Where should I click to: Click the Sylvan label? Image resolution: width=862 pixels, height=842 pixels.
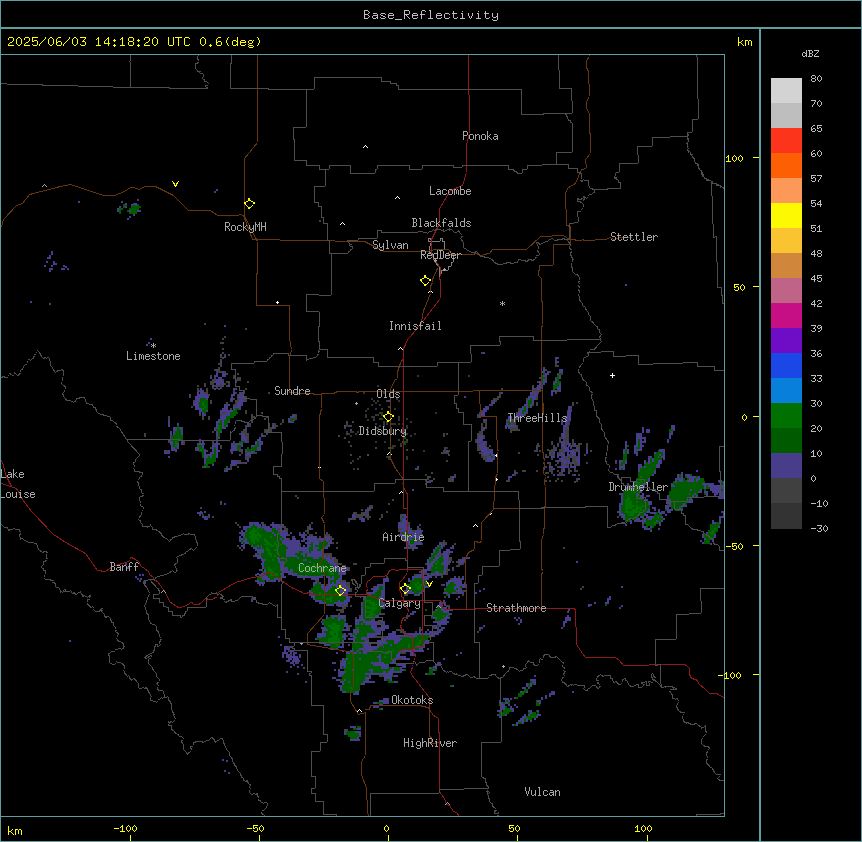coord(390,245)
